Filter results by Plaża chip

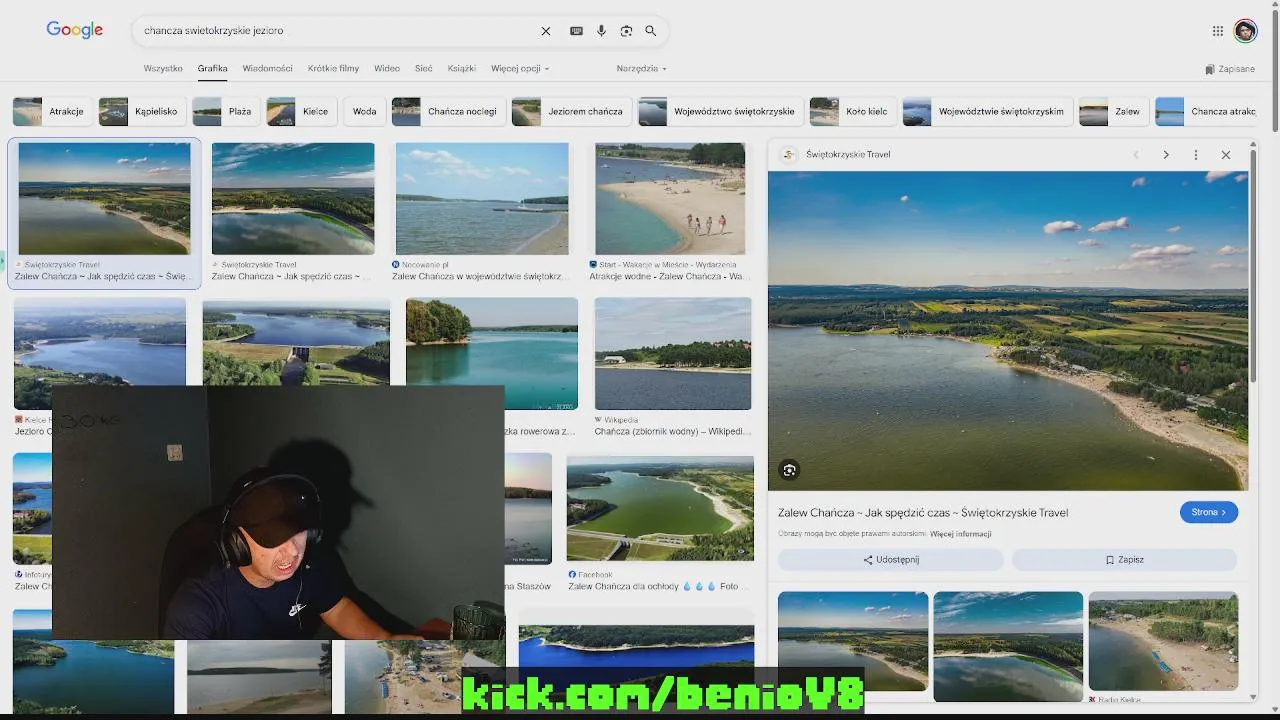point(226,111)
